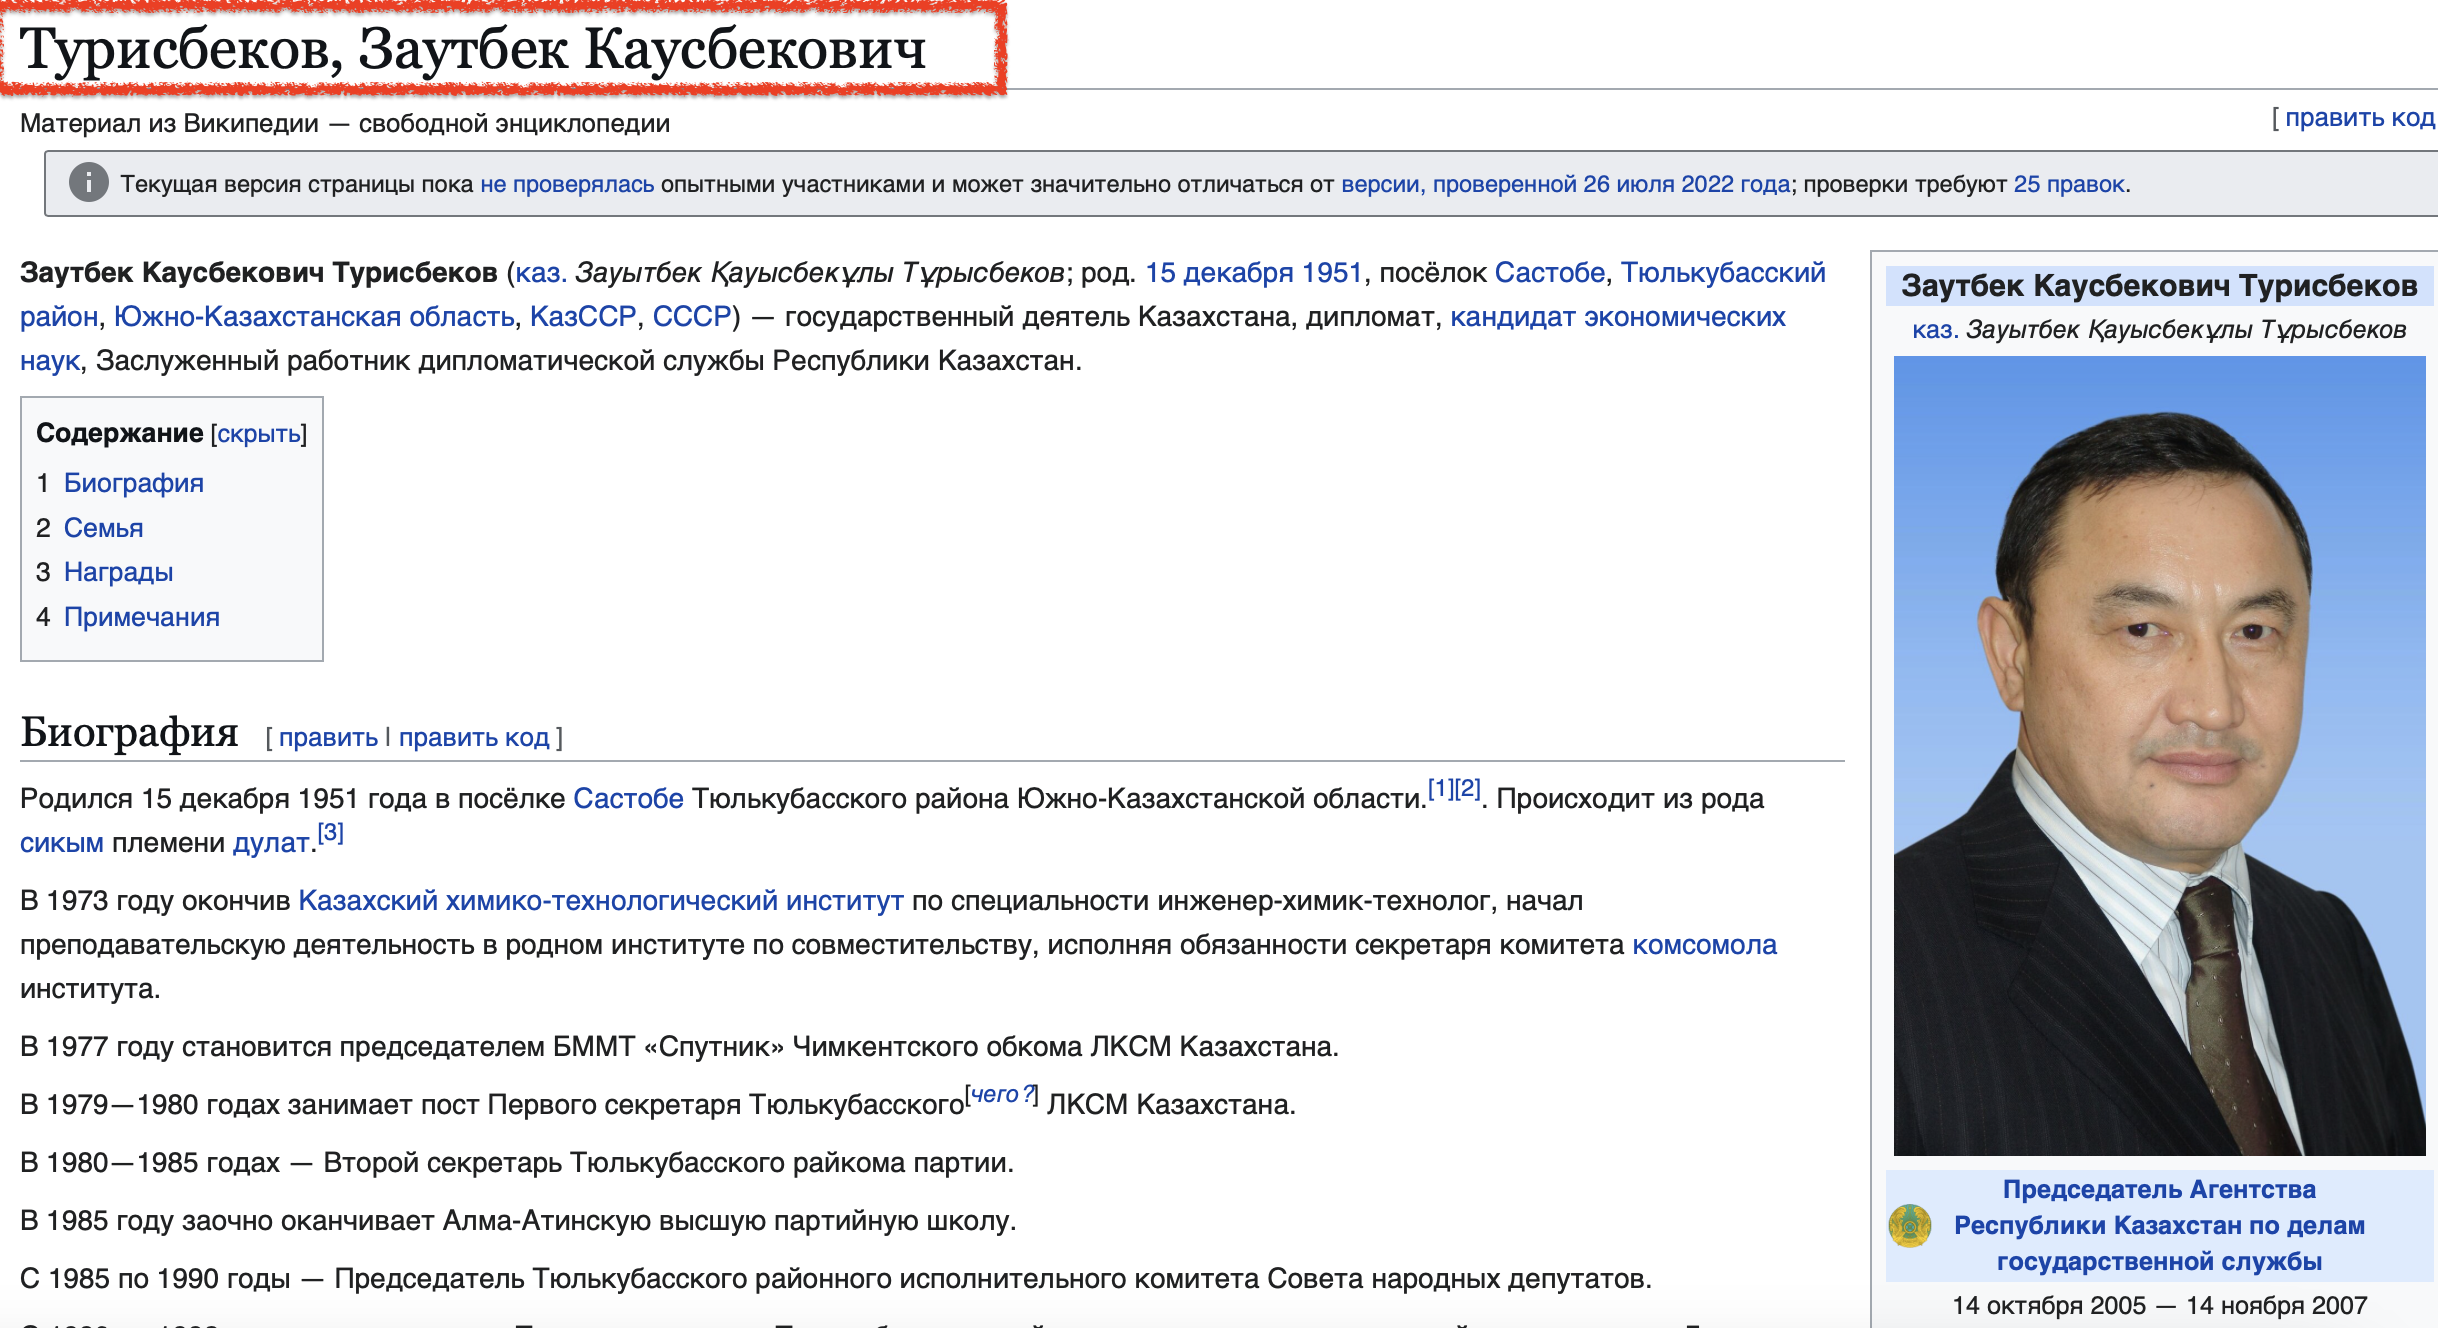Viewport: 2438px width, 1328px height.
Task: Click footnote reference [3]
Action: 330,833
